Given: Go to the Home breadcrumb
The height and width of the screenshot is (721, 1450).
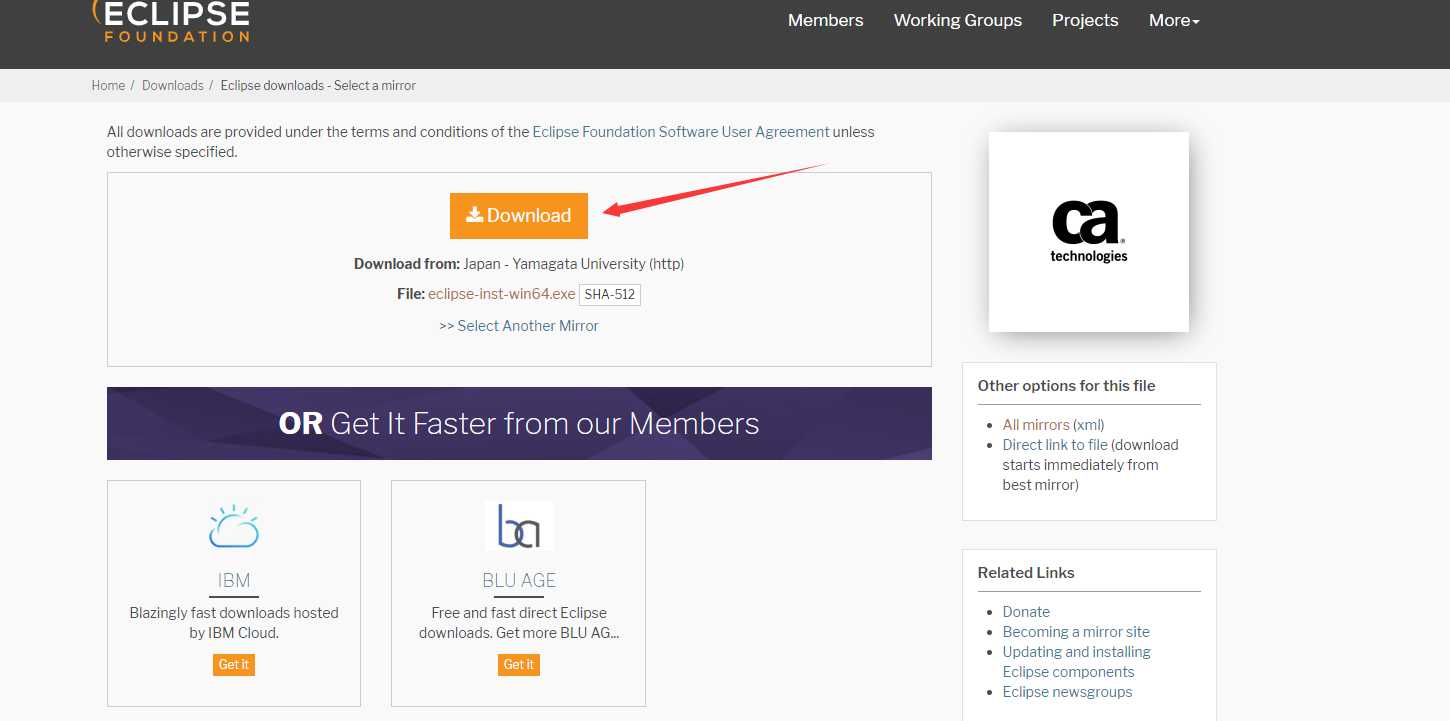Looking at the screenshot, I should (108, 86).
